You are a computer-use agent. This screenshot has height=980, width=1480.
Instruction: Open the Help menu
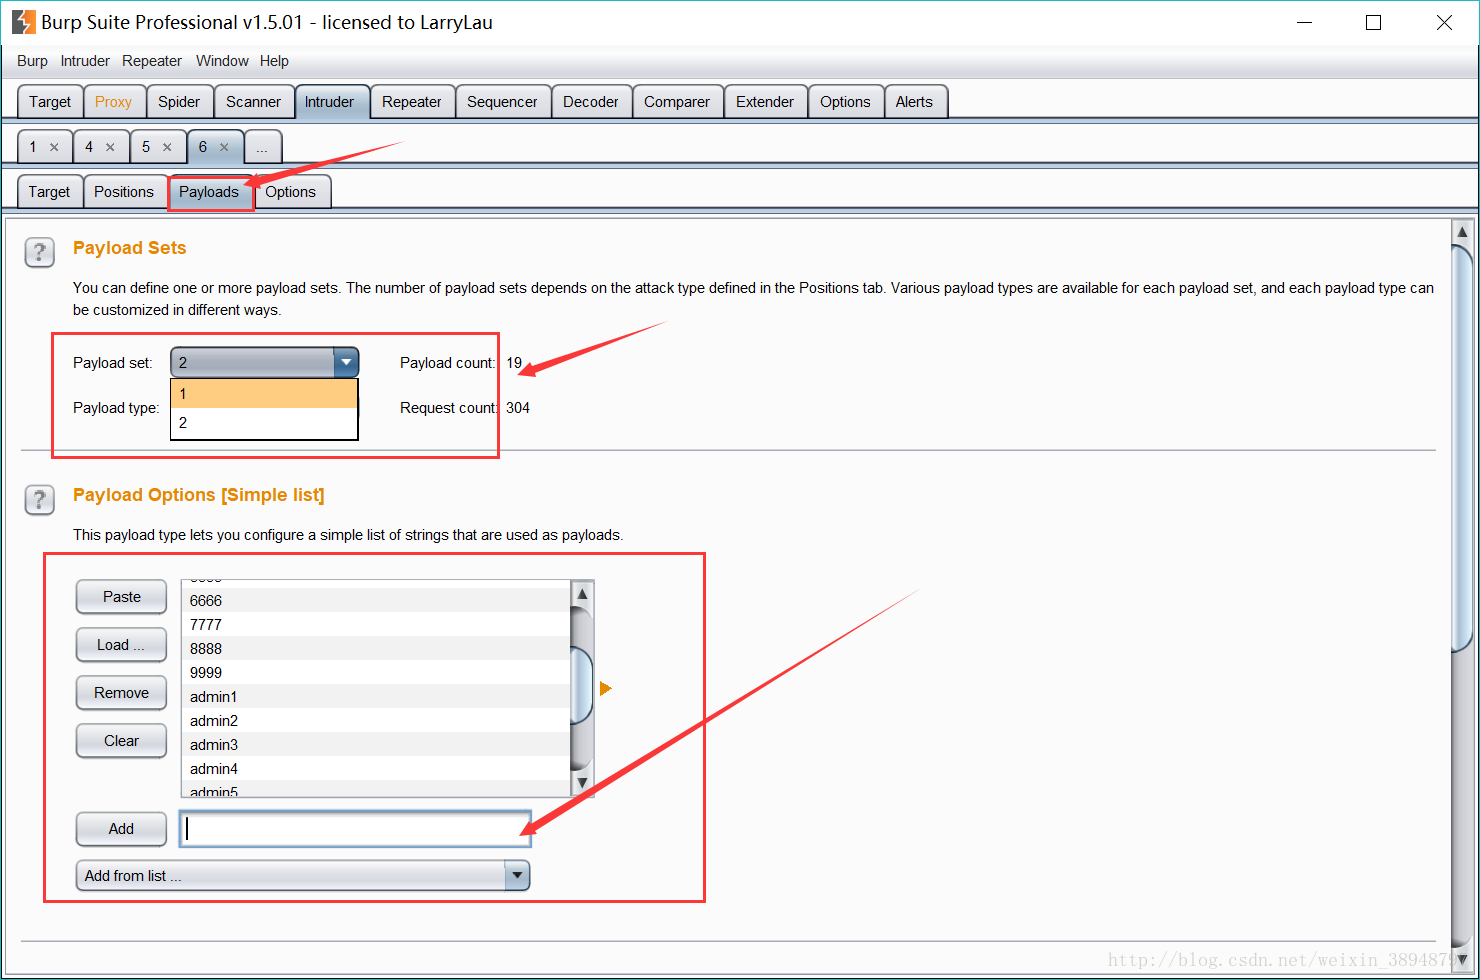point(274,61)
